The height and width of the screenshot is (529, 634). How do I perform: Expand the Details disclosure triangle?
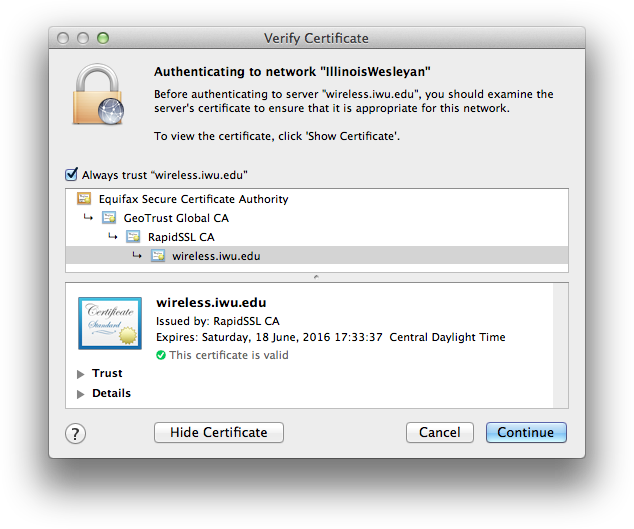(x=80, y=394)
